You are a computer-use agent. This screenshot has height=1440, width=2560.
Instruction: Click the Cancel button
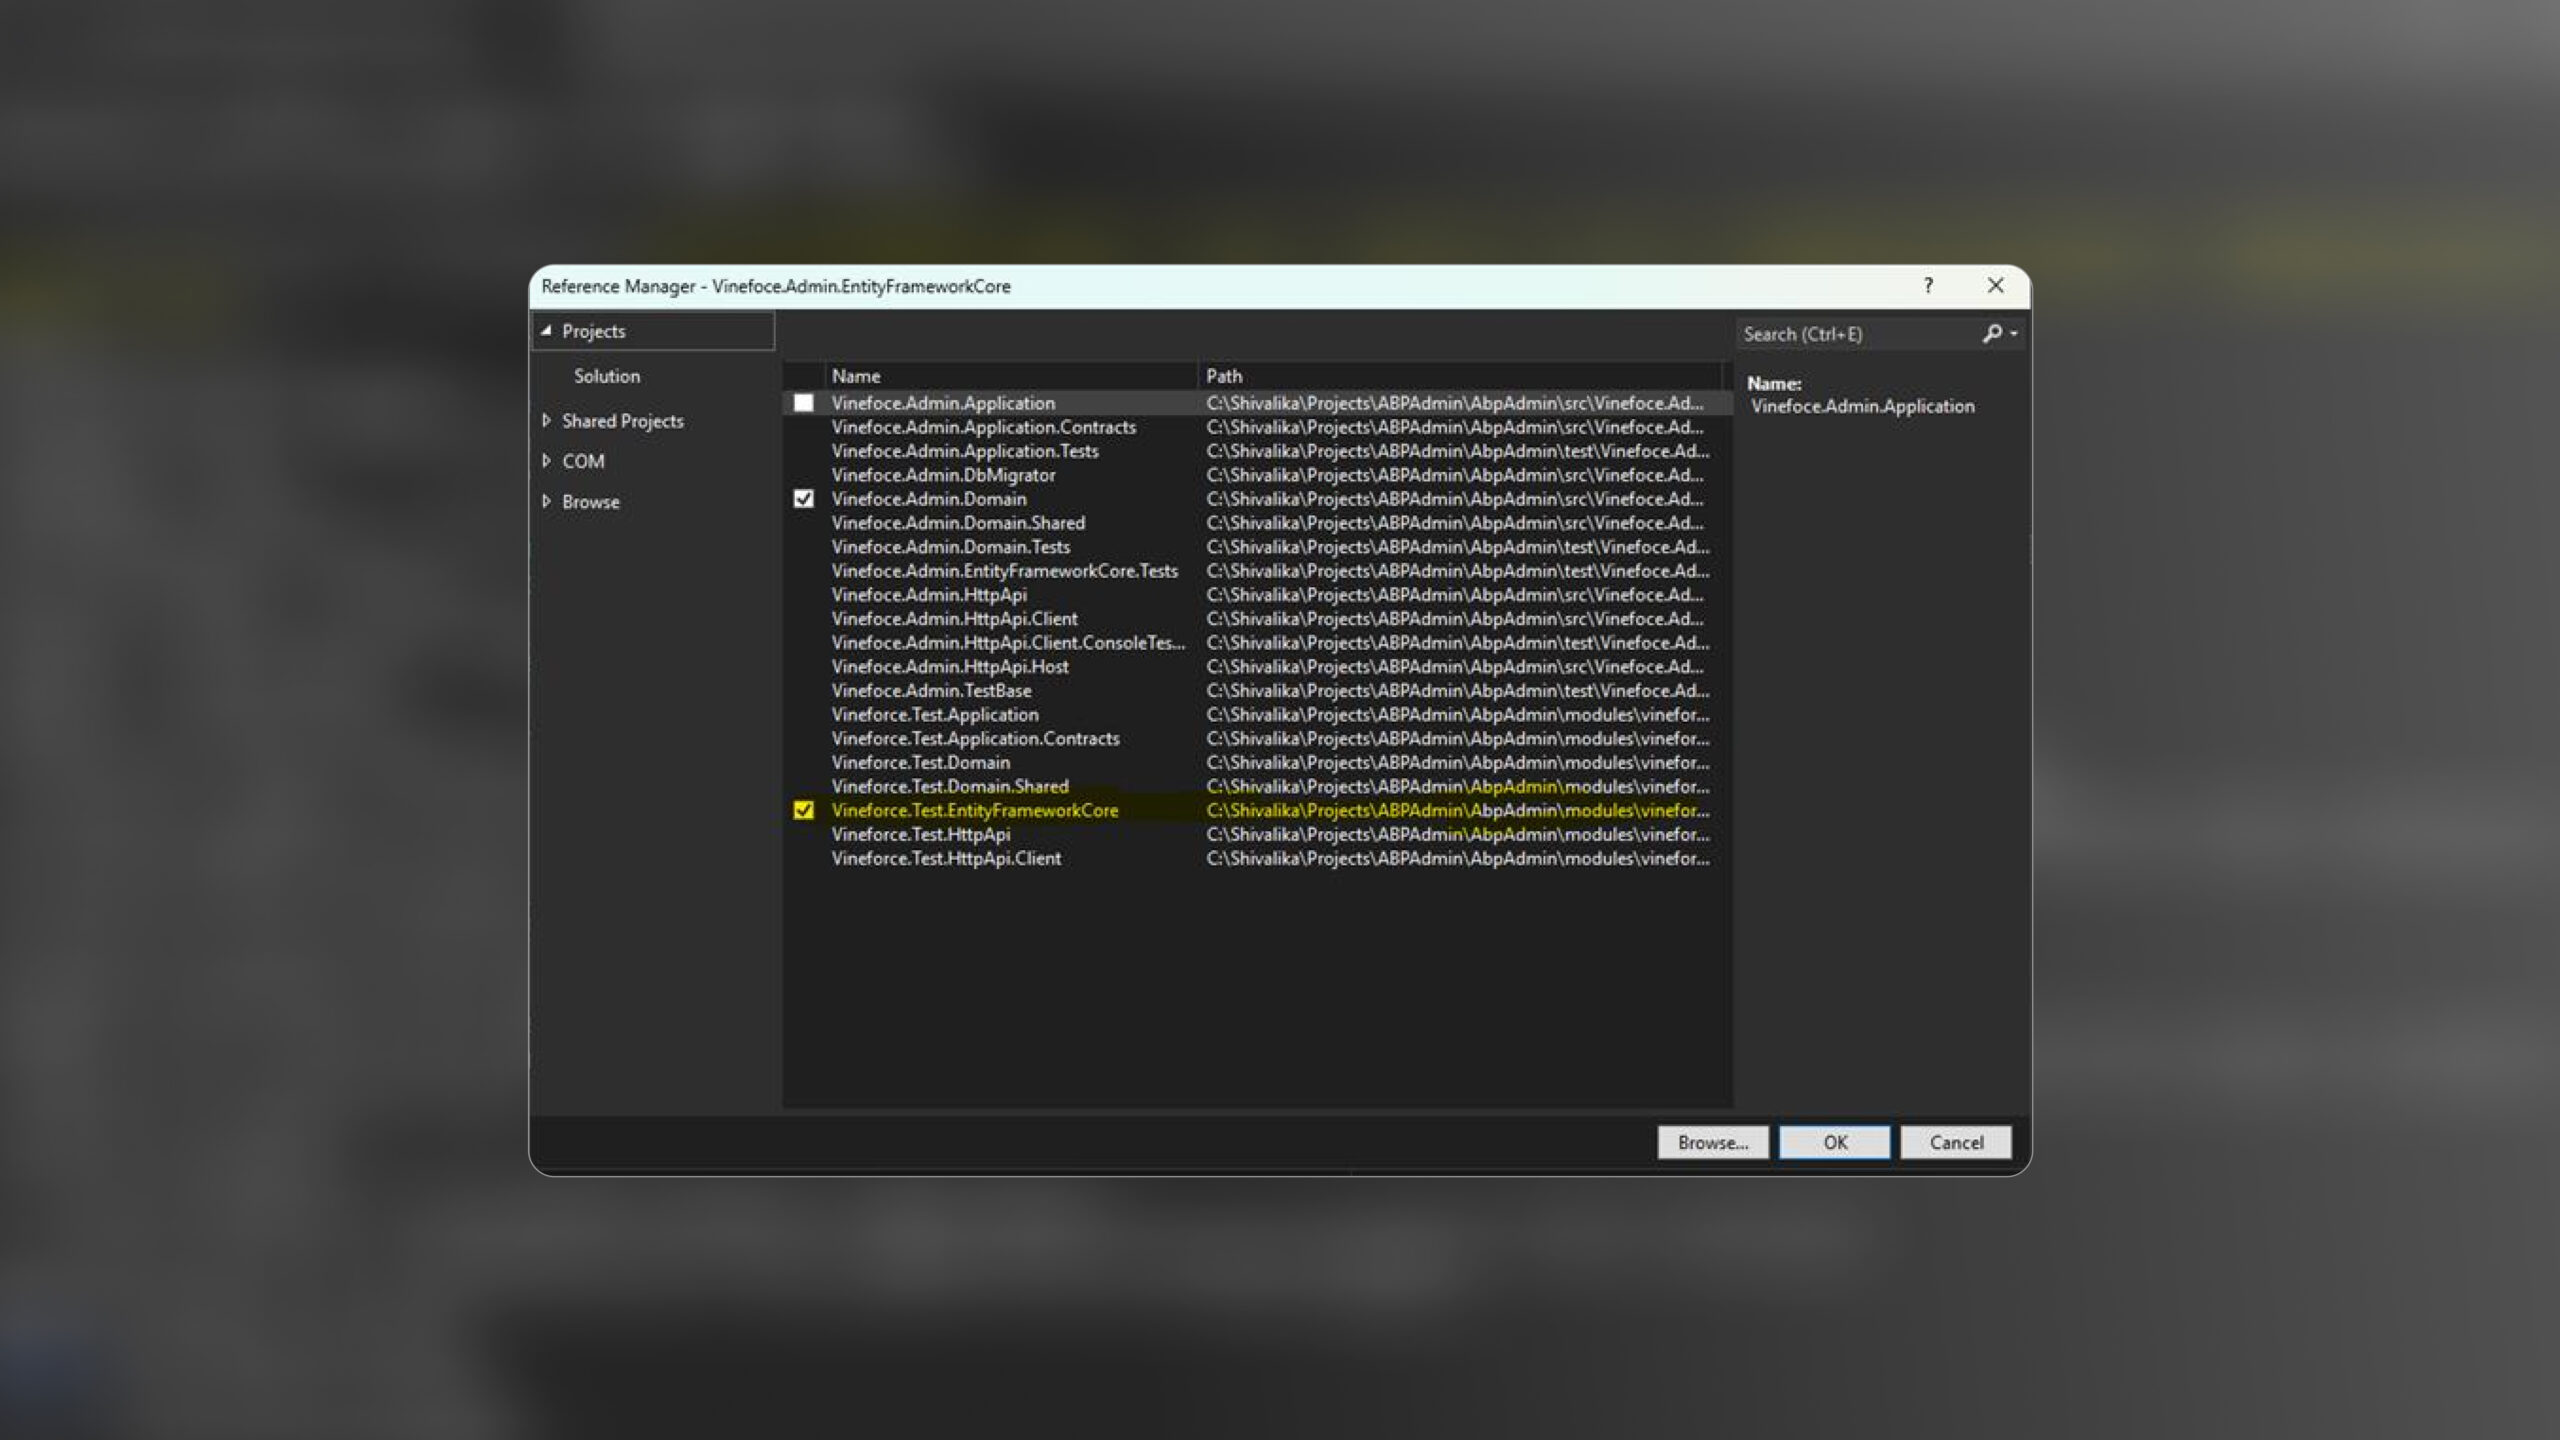1956,1143
